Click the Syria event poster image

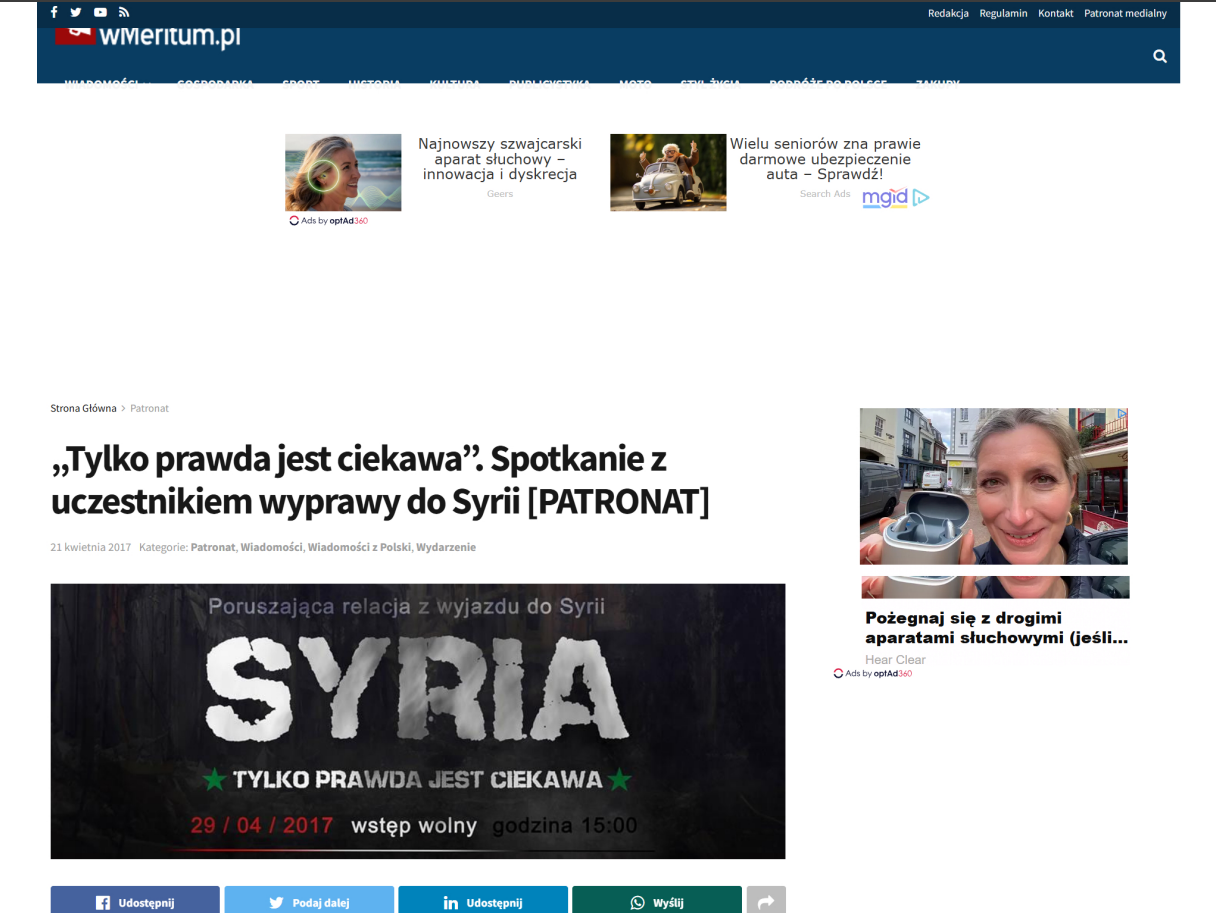pos(417,721)
